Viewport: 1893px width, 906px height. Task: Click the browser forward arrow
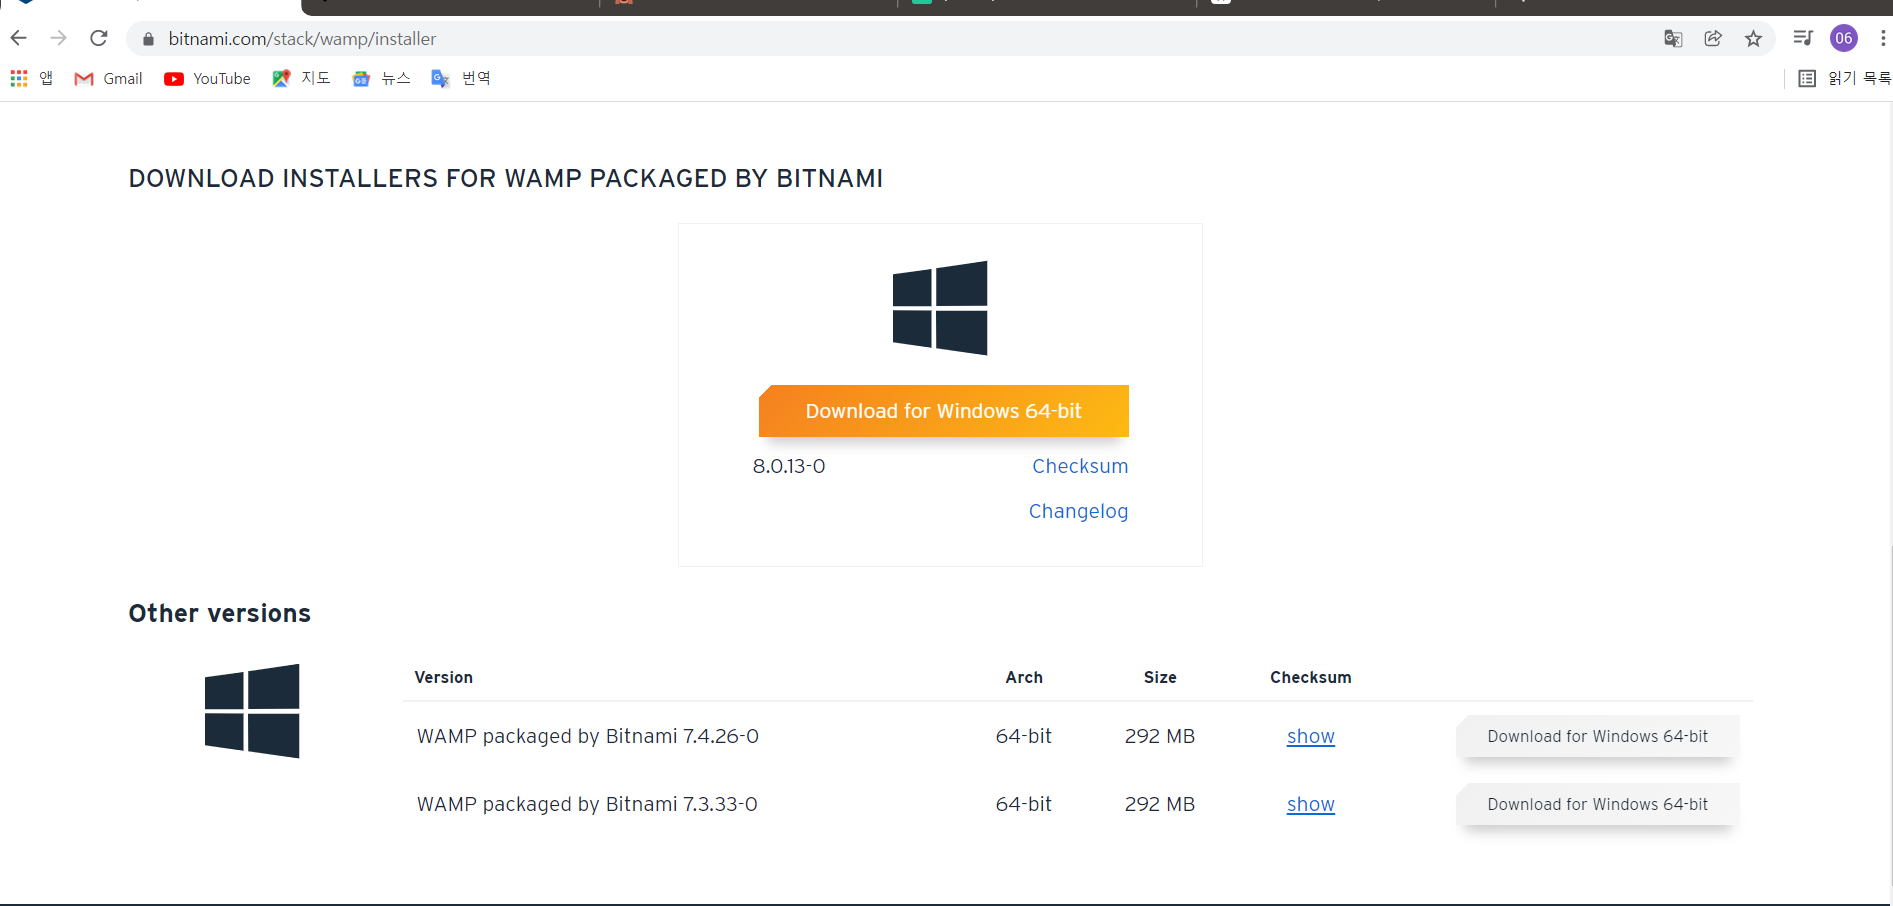[58, 38]
